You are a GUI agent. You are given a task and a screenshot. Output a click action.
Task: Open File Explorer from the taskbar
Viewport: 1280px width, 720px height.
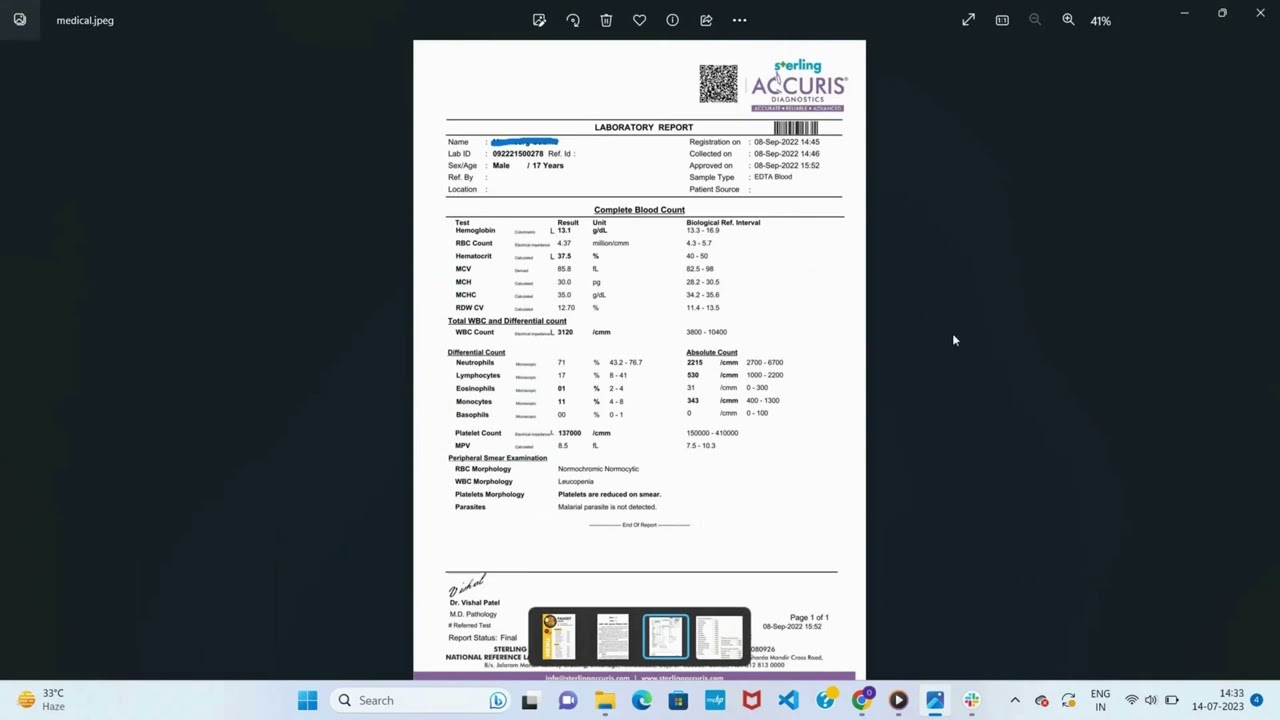(x=605, y=700)
